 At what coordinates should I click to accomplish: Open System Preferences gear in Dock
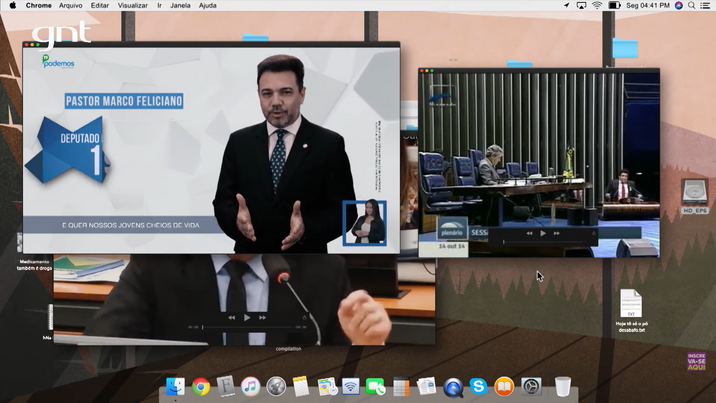click(x=531, y=387)
